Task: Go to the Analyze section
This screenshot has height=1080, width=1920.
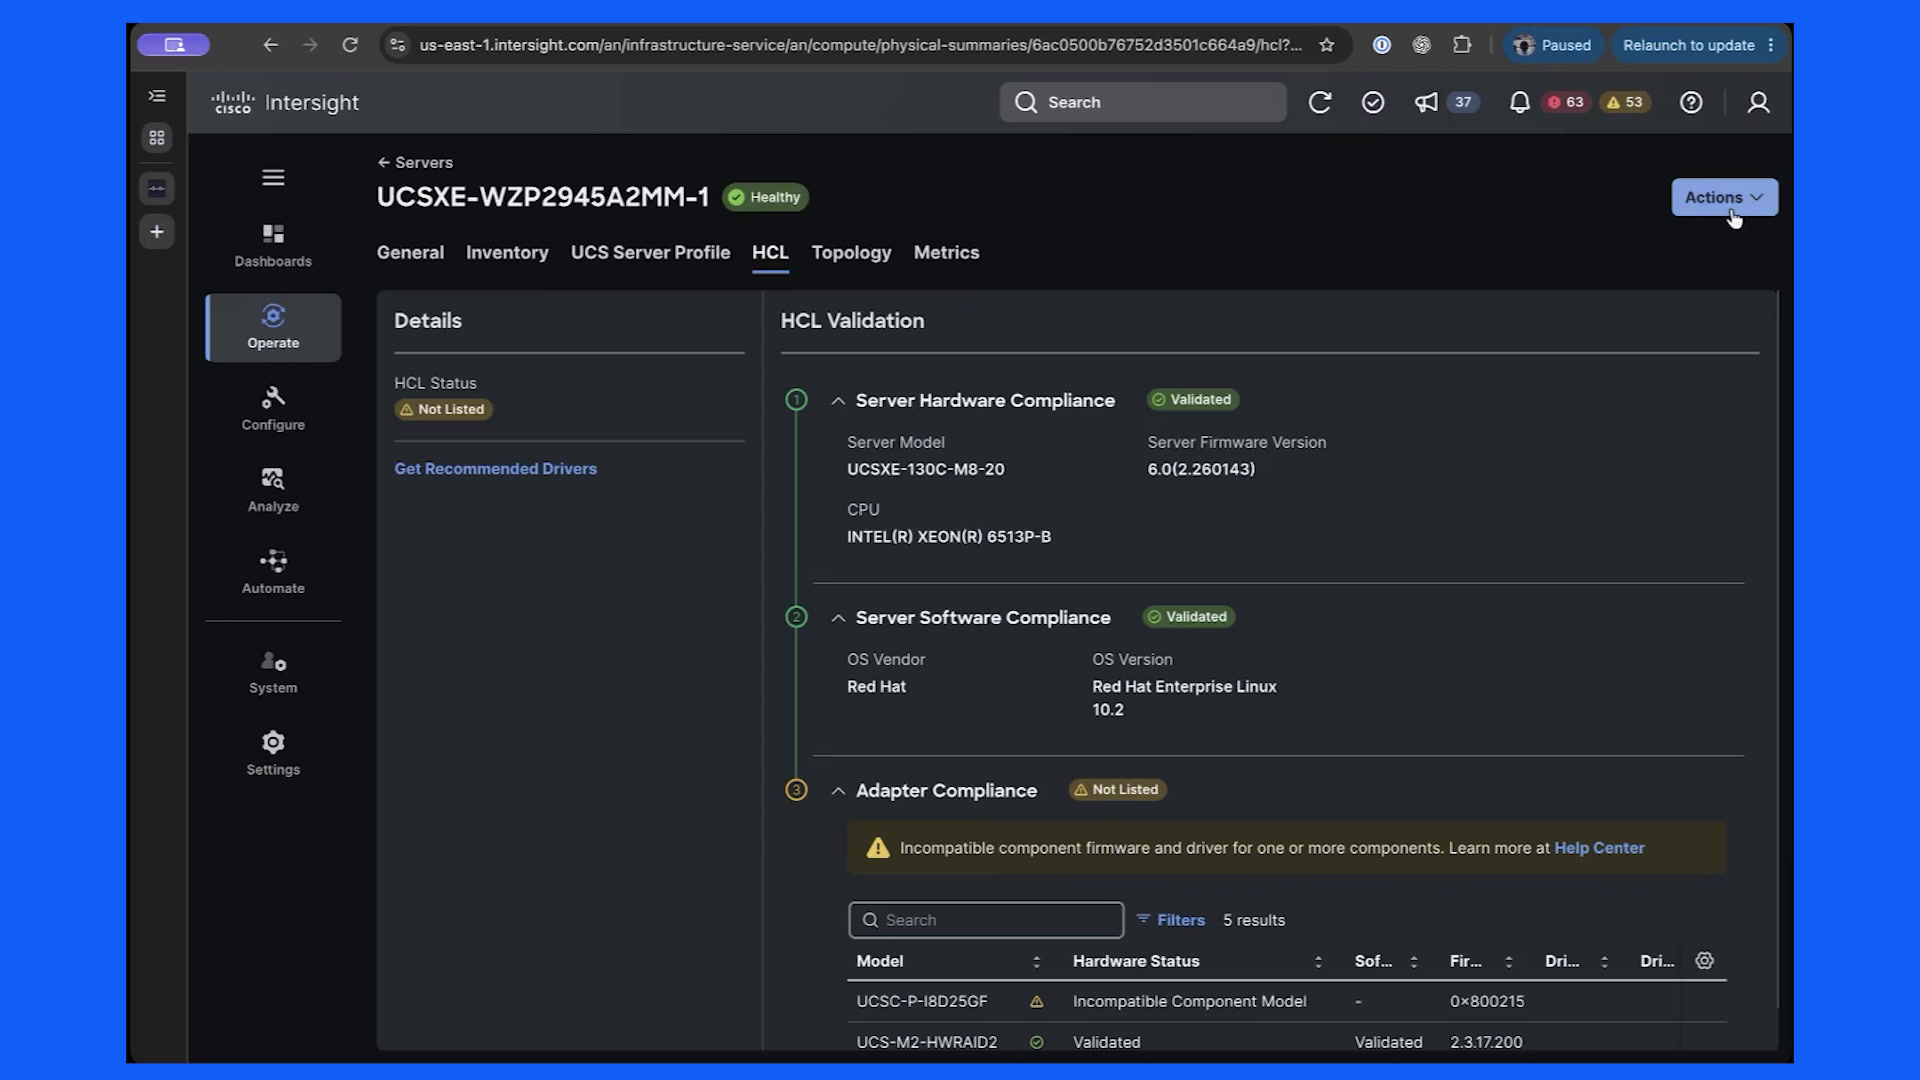Action: point(273,490)
